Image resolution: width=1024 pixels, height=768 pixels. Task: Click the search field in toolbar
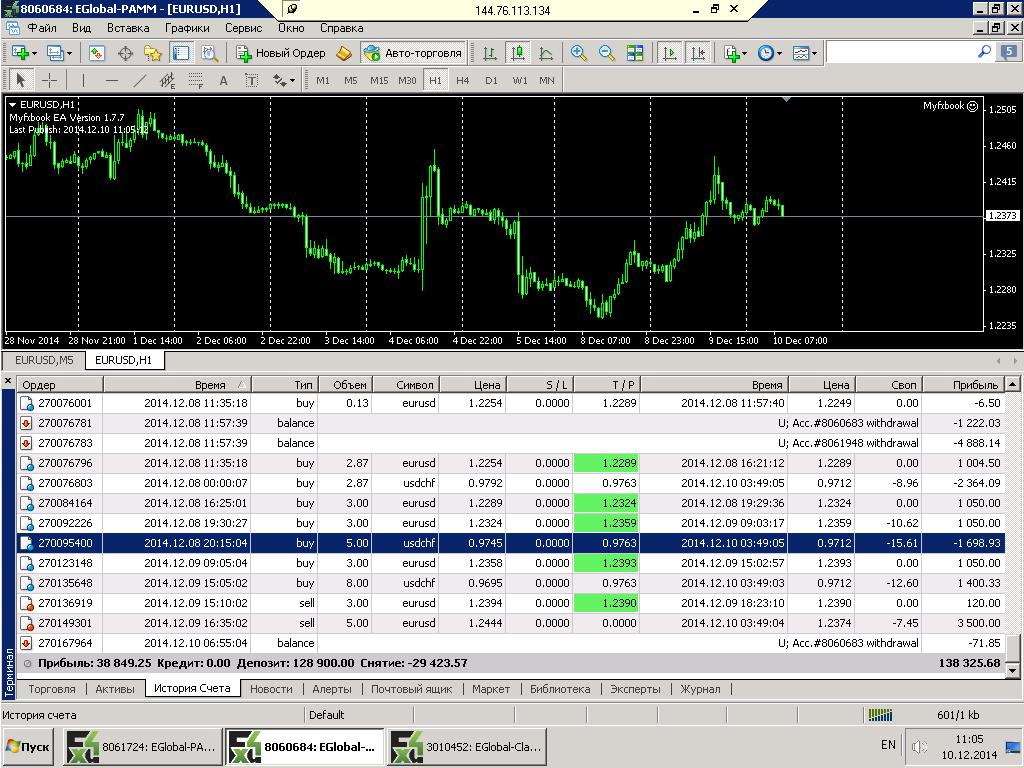point(901,52)
